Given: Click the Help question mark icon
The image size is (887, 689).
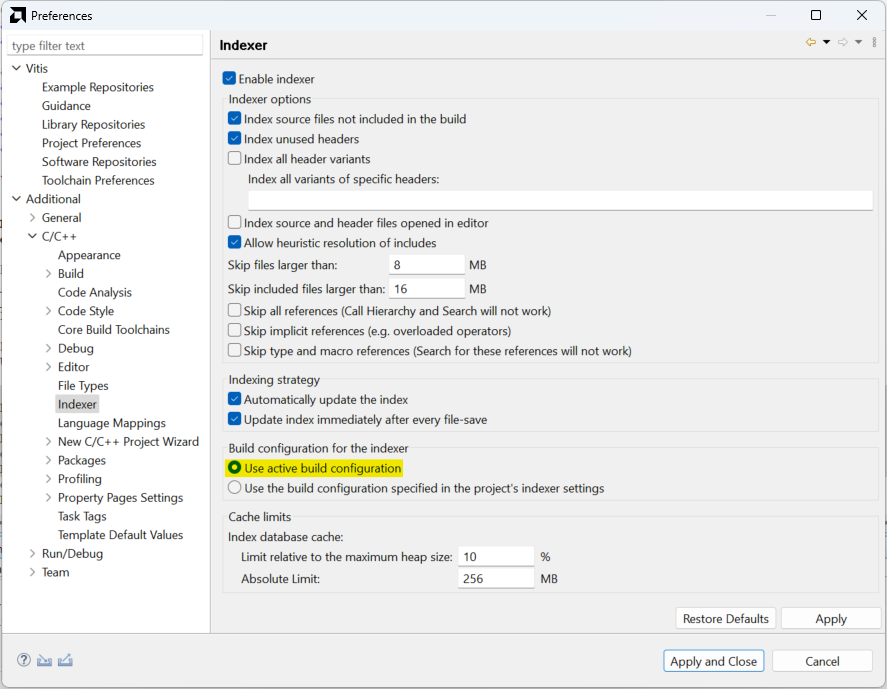Looking at the screenshot, I should coord(24,660).
